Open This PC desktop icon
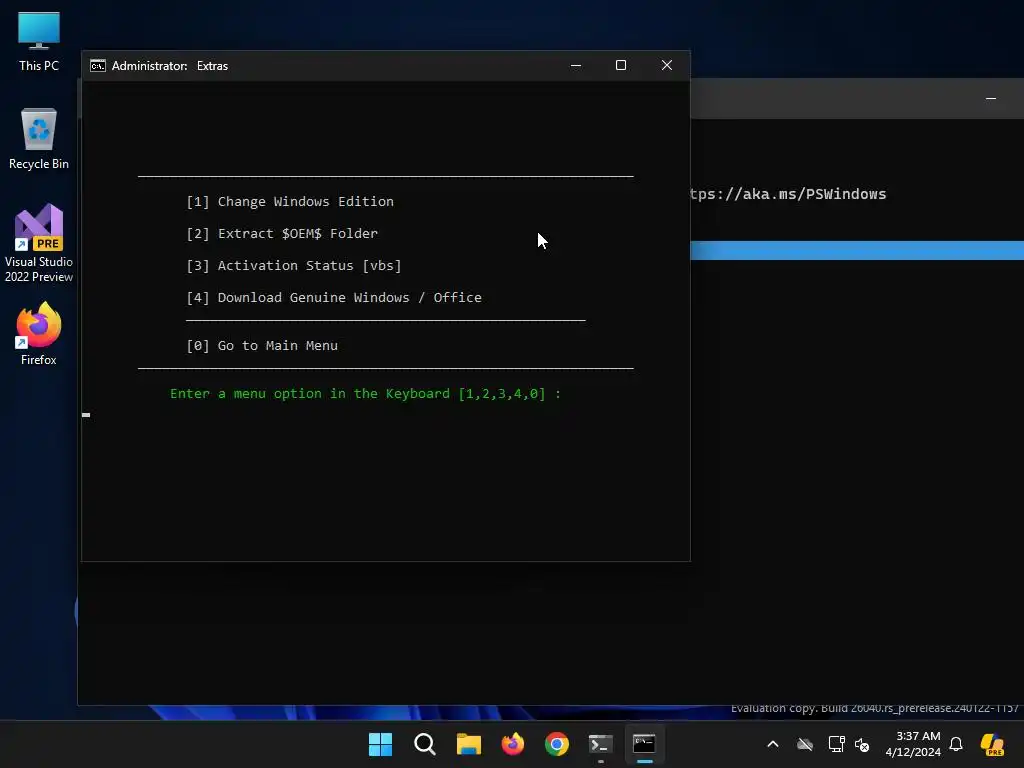Image resolution: width=1024 pixels, height=768 pixels. [39, 41]
